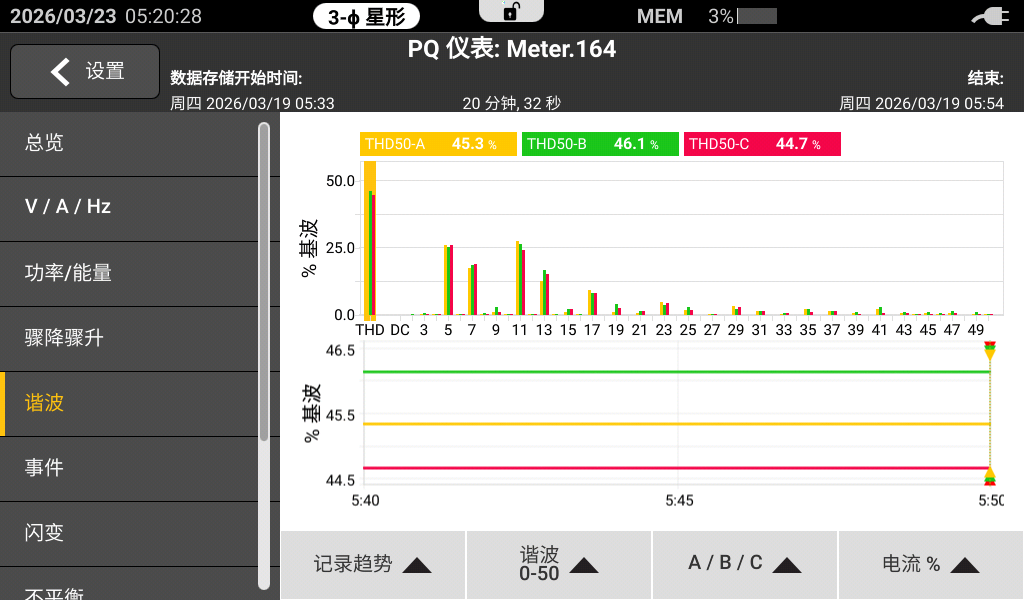Click the PQ 仪表: Meter.164 title

pyautogui.click(x=512, y=49)
